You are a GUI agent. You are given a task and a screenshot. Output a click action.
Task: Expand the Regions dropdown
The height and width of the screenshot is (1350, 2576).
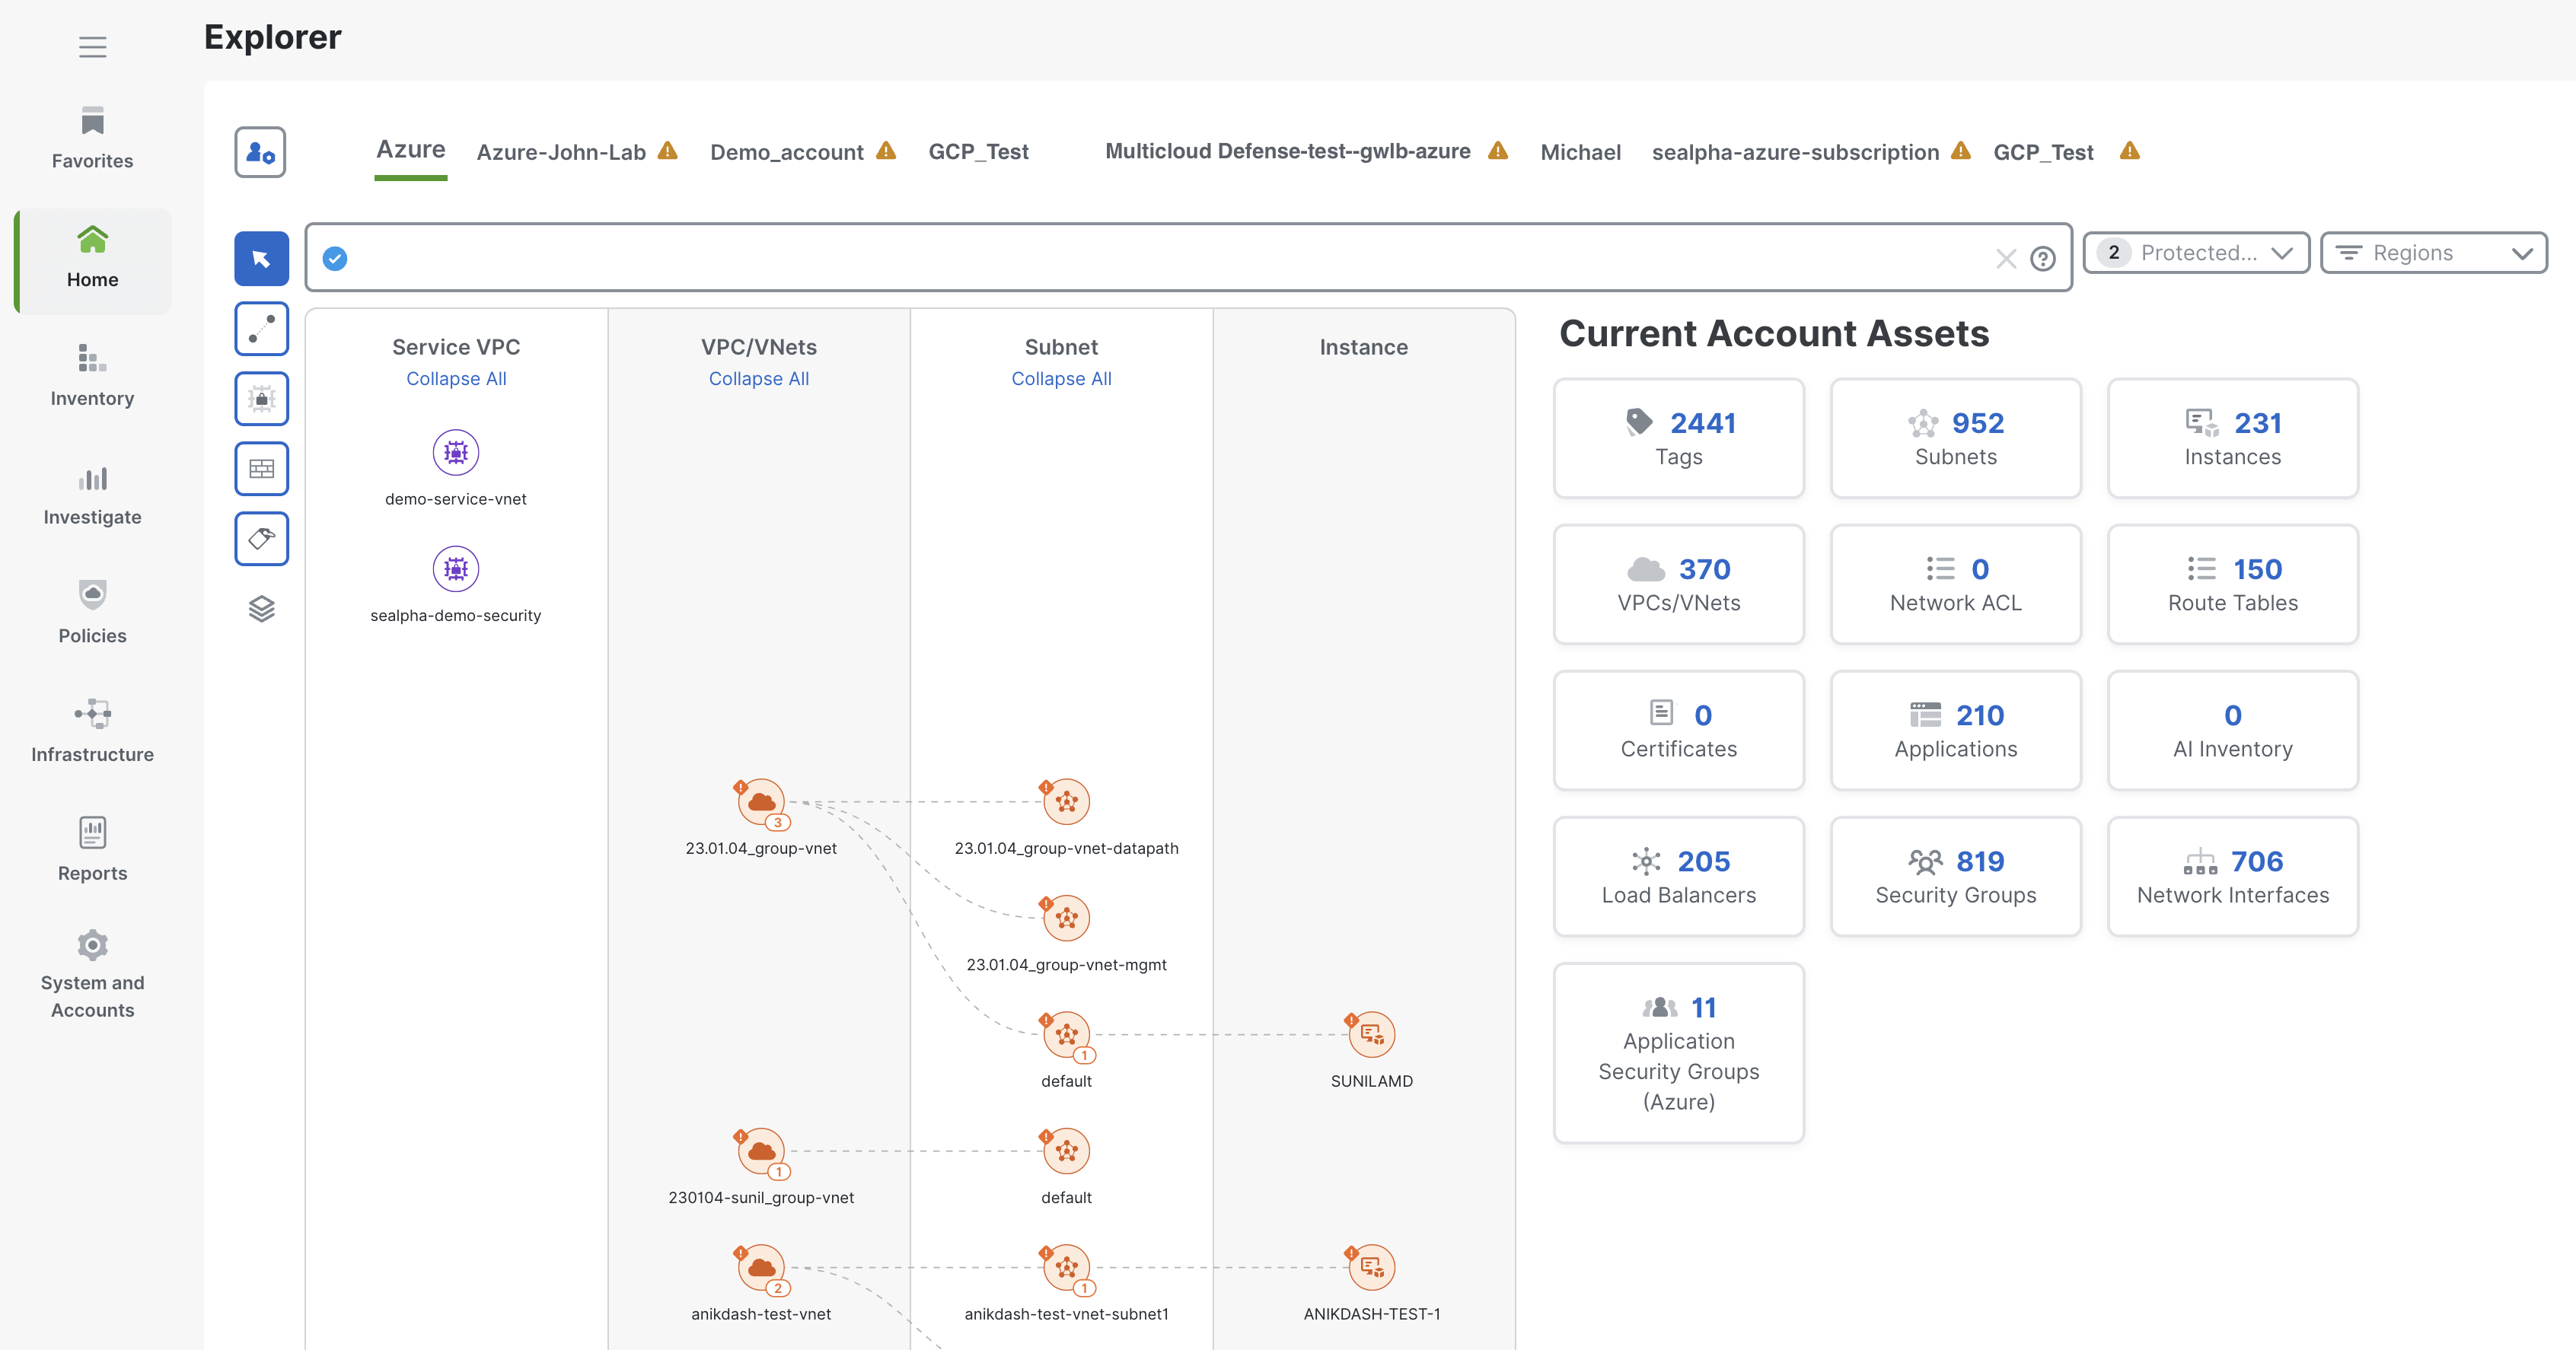click(x=2432, y=253)
